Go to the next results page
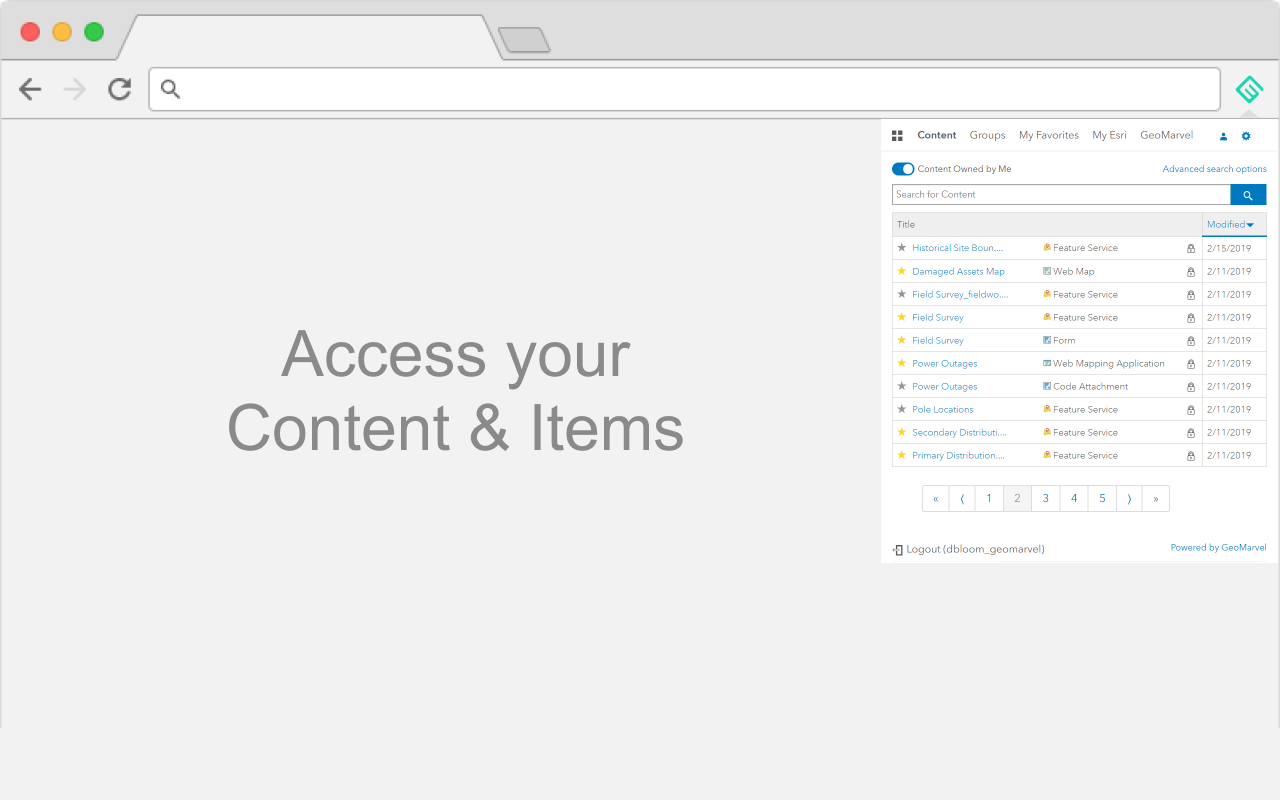The height and width of the screenshot is (800, 1280). coord(1129,499)
